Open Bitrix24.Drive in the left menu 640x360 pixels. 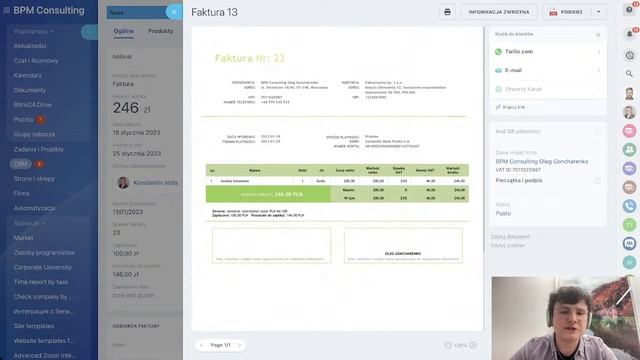pyautogui.click(x=32, y=104)
